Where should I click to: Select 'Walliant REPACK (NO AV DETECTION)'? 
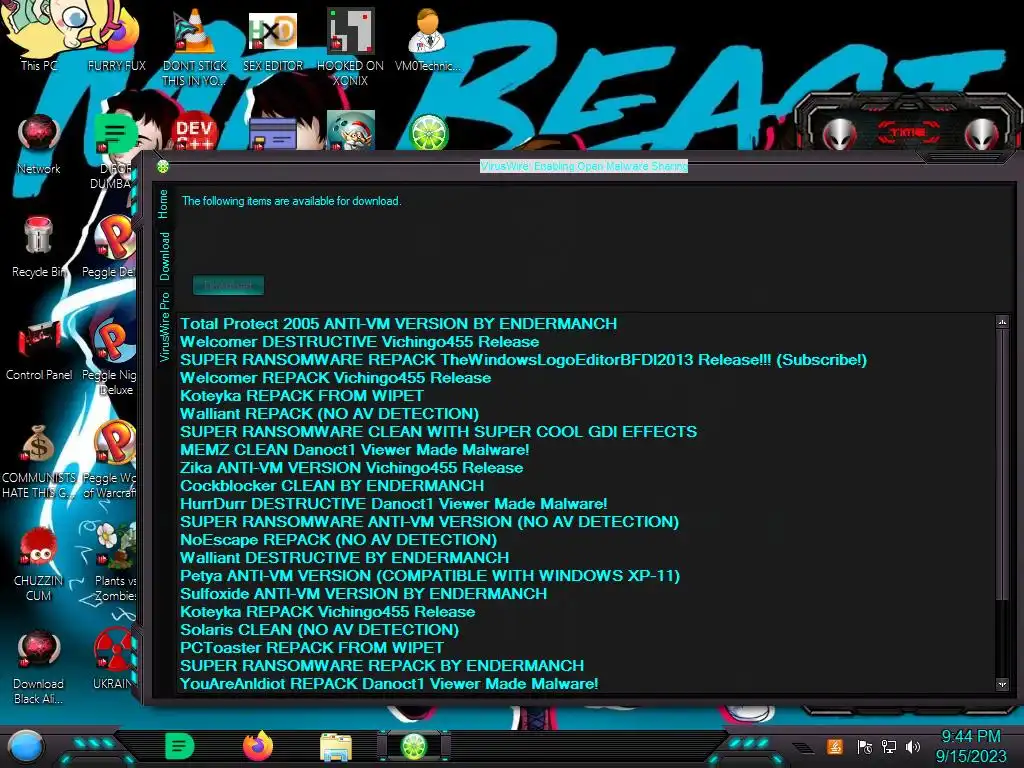coord(330,414)
